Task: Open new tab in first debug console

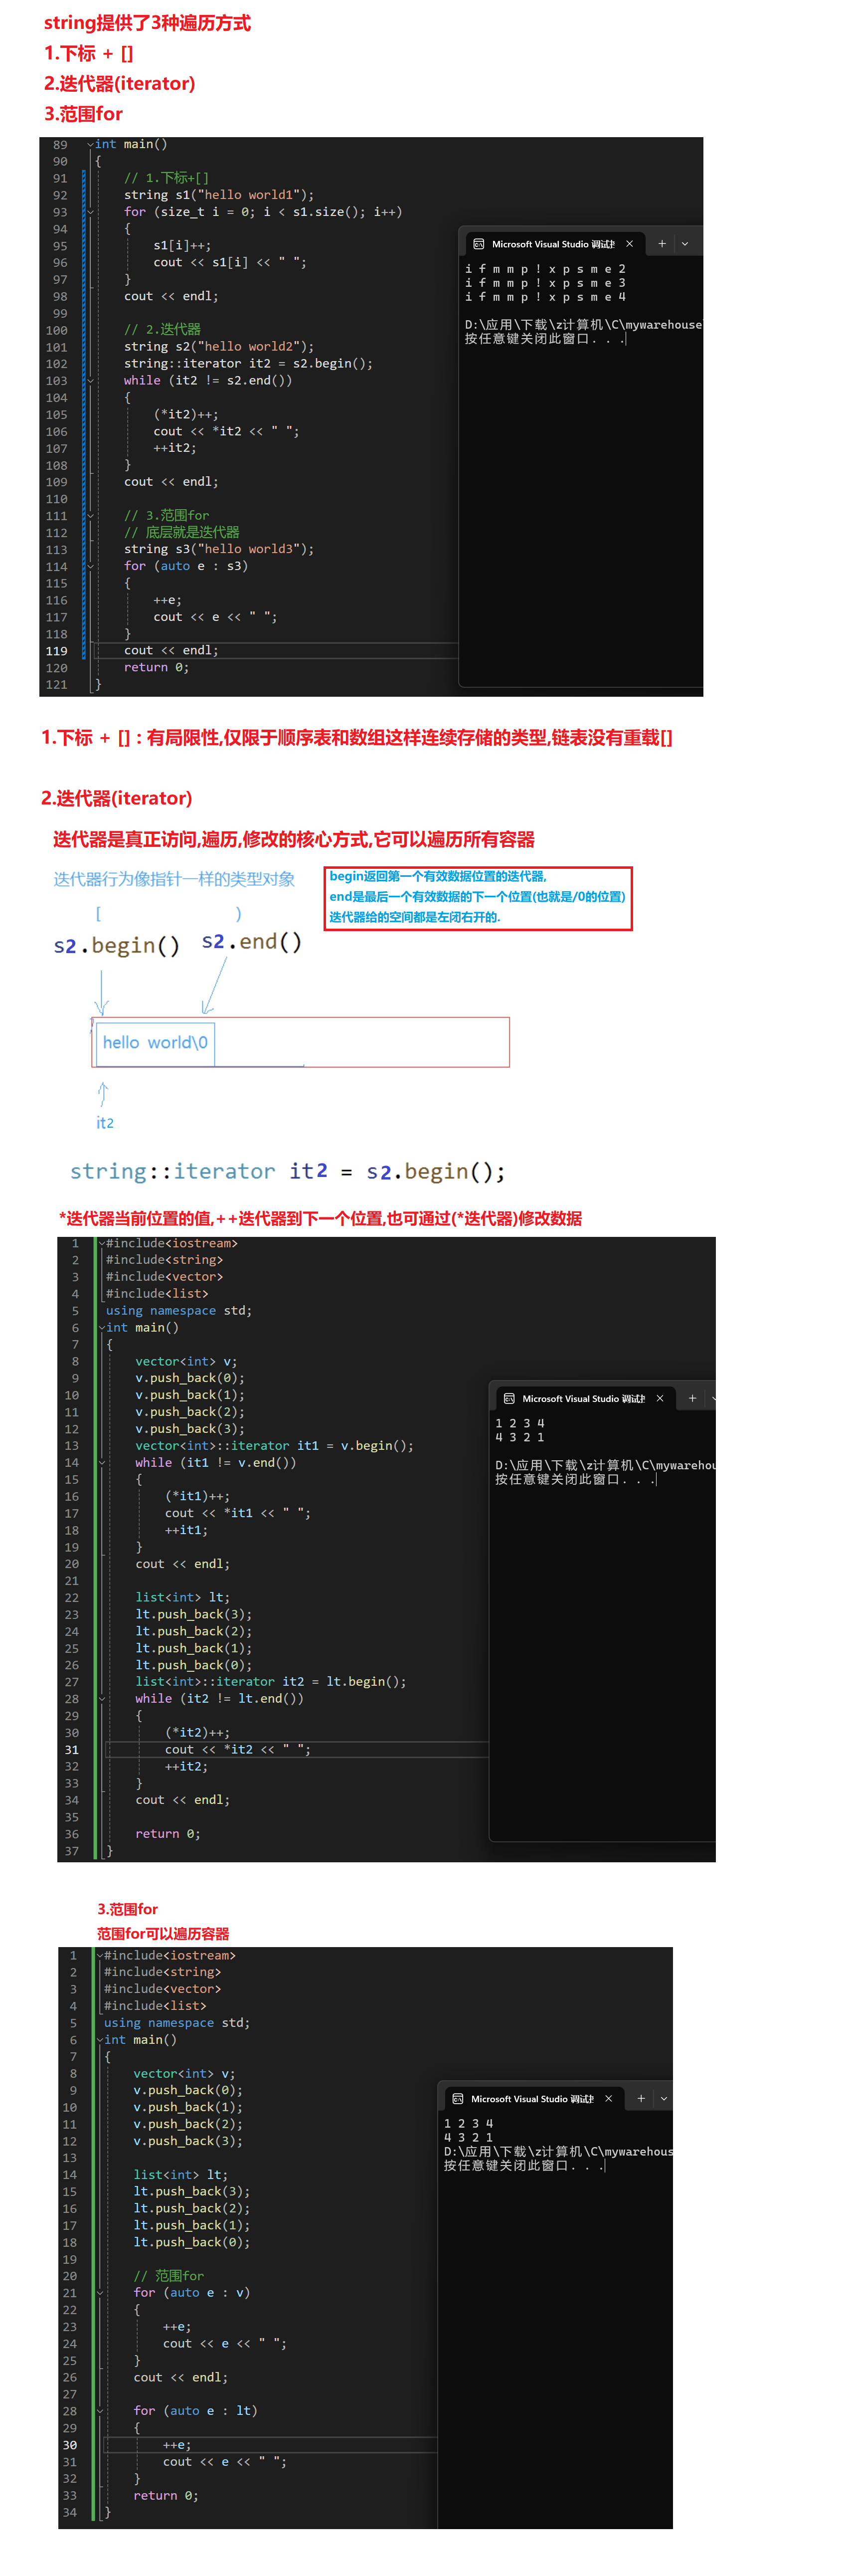Action: 662,244
